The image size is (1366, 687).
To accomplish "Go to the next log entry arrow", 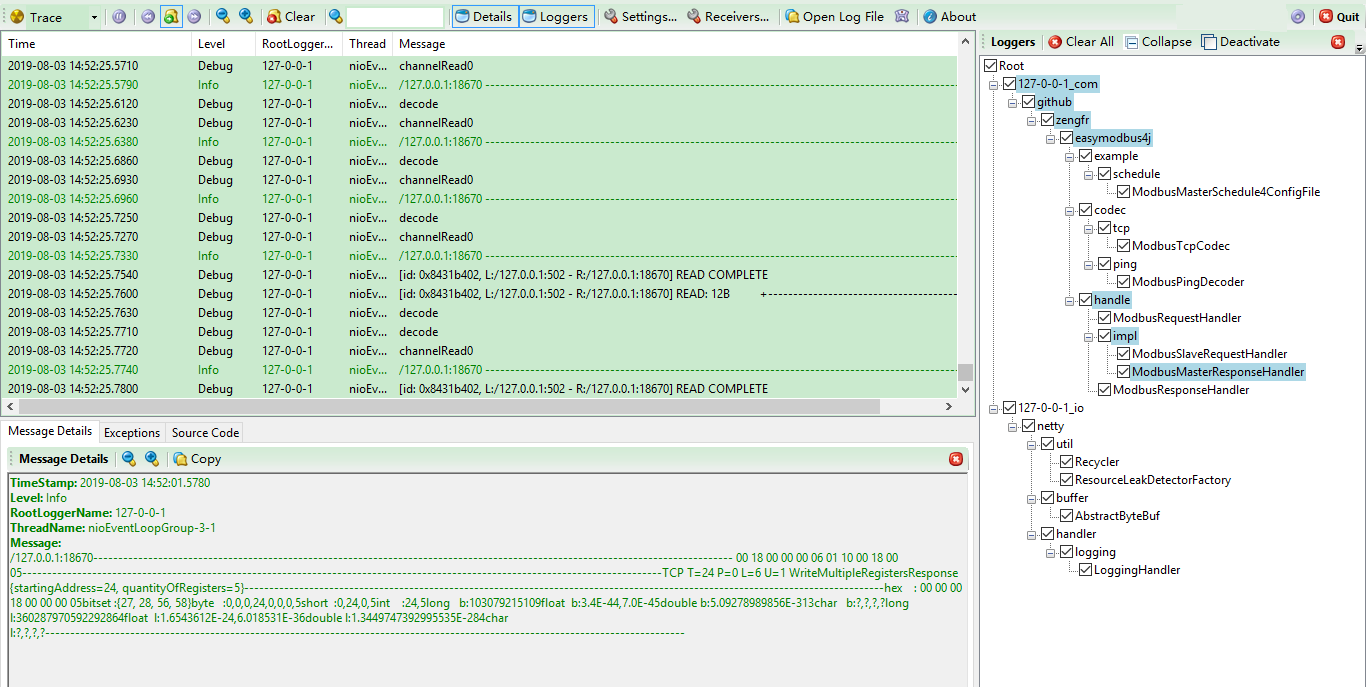I will 194,17.
